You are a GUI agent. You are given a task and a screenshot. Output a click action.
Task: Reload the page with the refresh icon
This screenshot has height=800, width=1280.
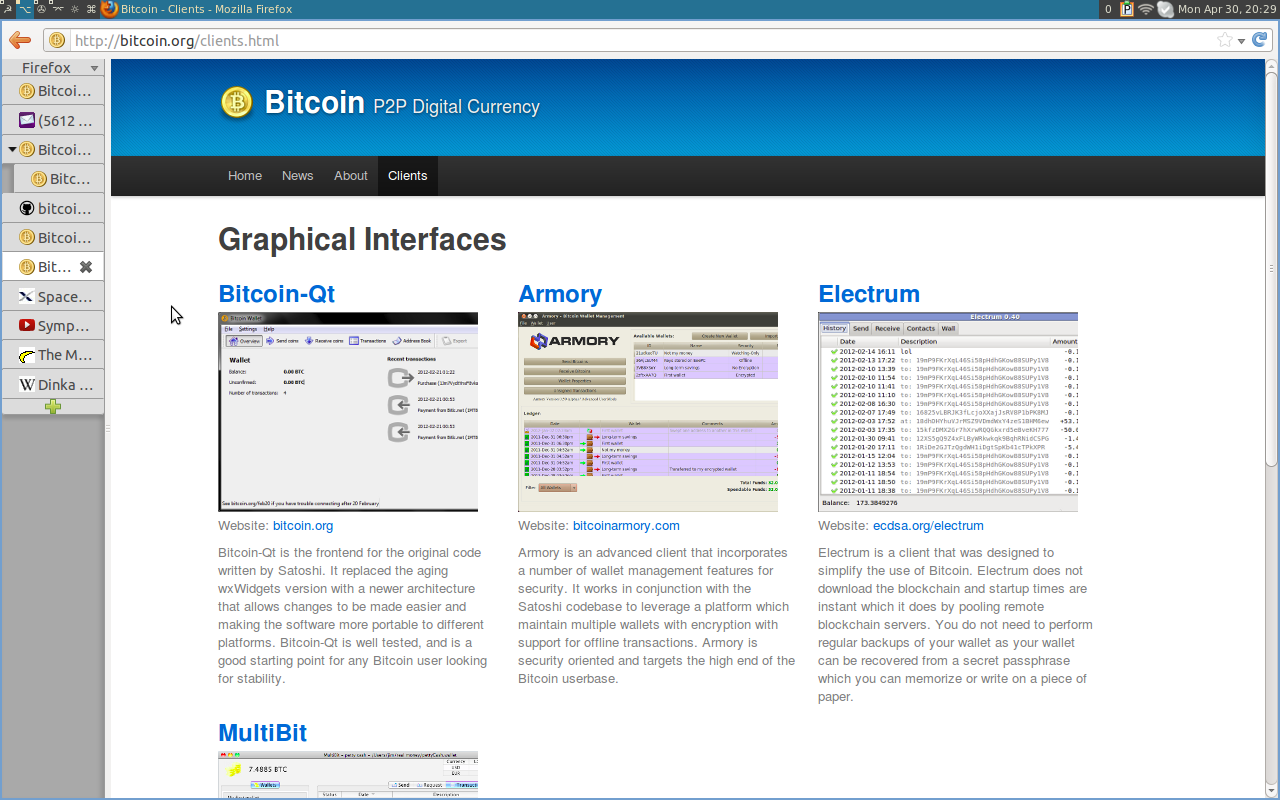coord(1260,40)
